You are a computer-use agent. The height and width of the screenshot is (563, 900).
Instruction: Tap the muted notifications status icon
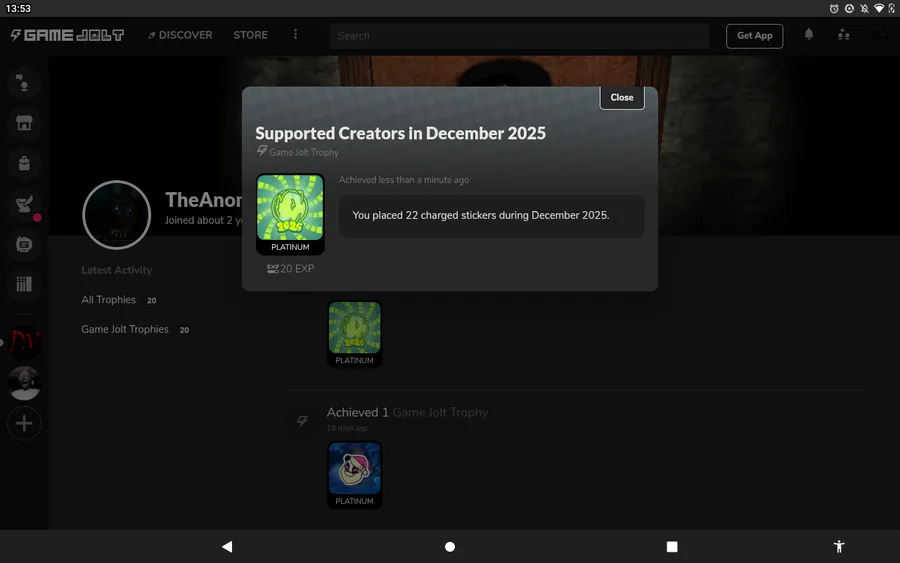[x=864, y=8]
